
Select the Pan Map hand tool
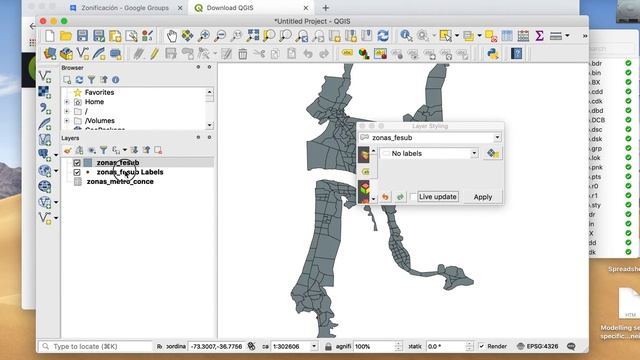[x=172, y=36]
